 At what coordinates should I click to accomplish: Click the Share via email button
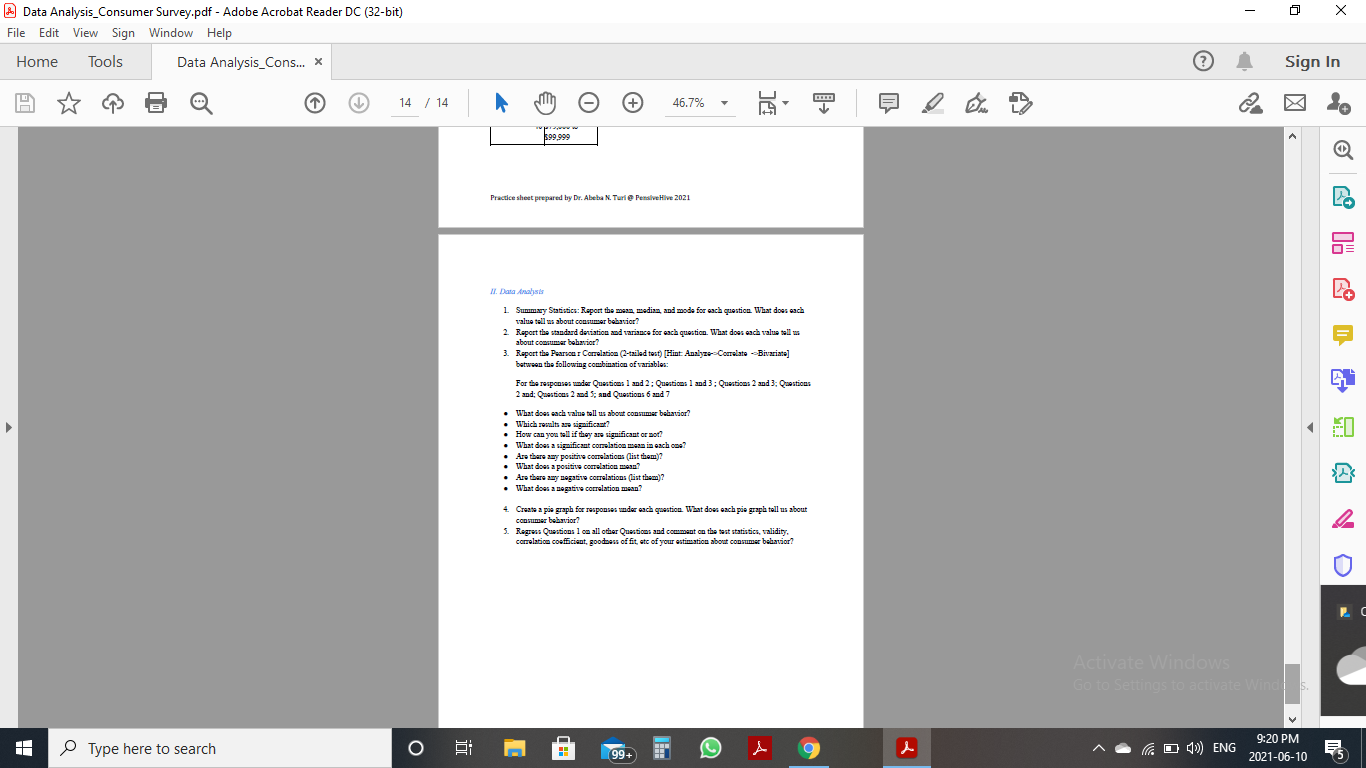pos(1295,102)
